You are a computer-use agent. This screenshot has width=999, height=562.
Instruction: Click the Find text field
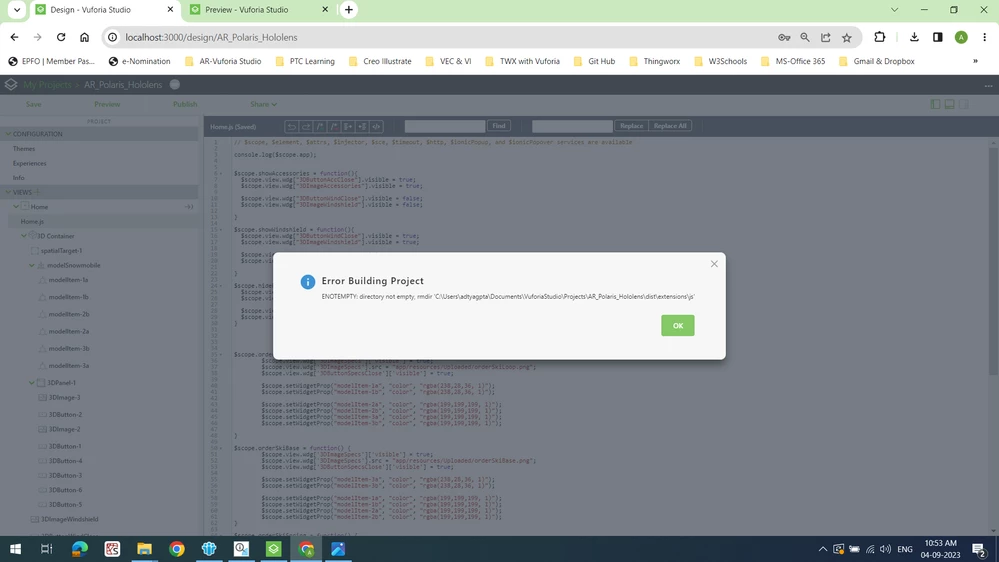click(444, 126)
